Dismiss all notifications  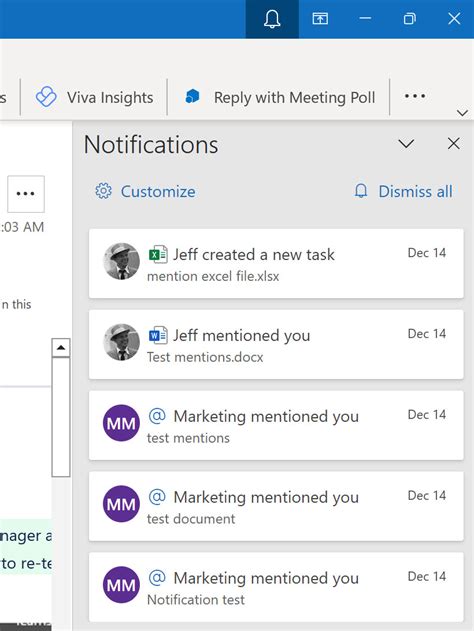[415, 192]
